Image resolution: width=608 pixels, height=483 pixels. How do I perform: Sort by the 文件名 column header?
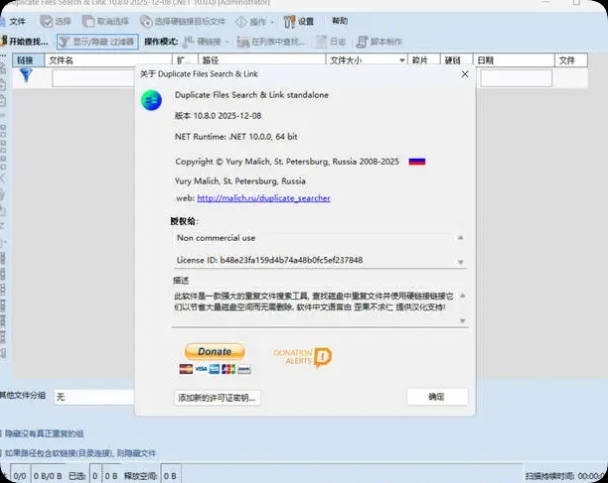(x=109, y=60)
